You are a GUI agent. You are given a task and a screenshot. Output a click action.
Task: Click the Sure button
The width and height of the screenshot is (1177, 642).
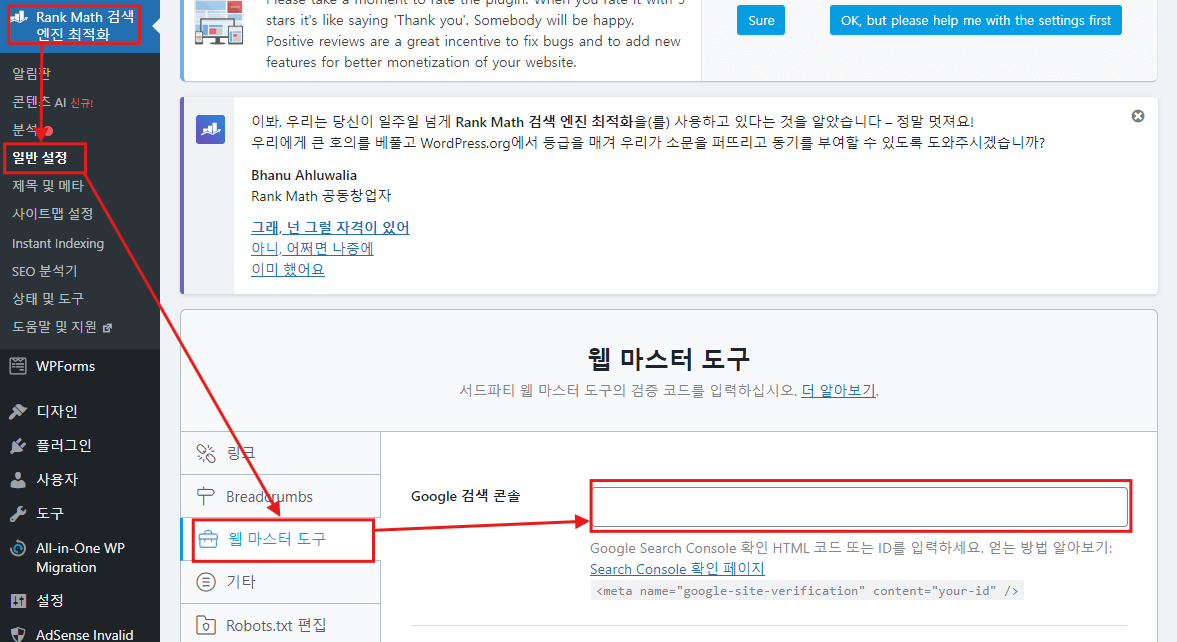click(761, 20)
